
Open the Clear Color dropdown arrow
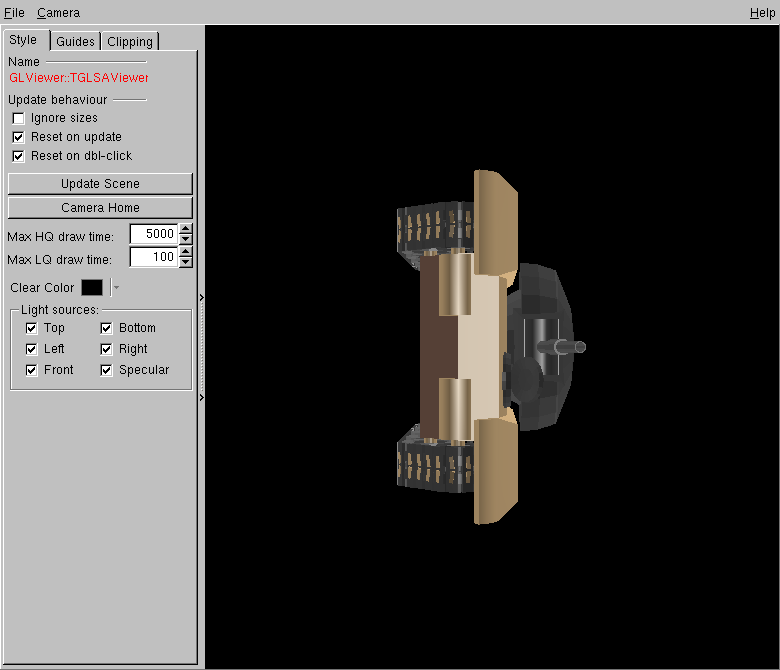pyautogui.click(x=116, y=287)
